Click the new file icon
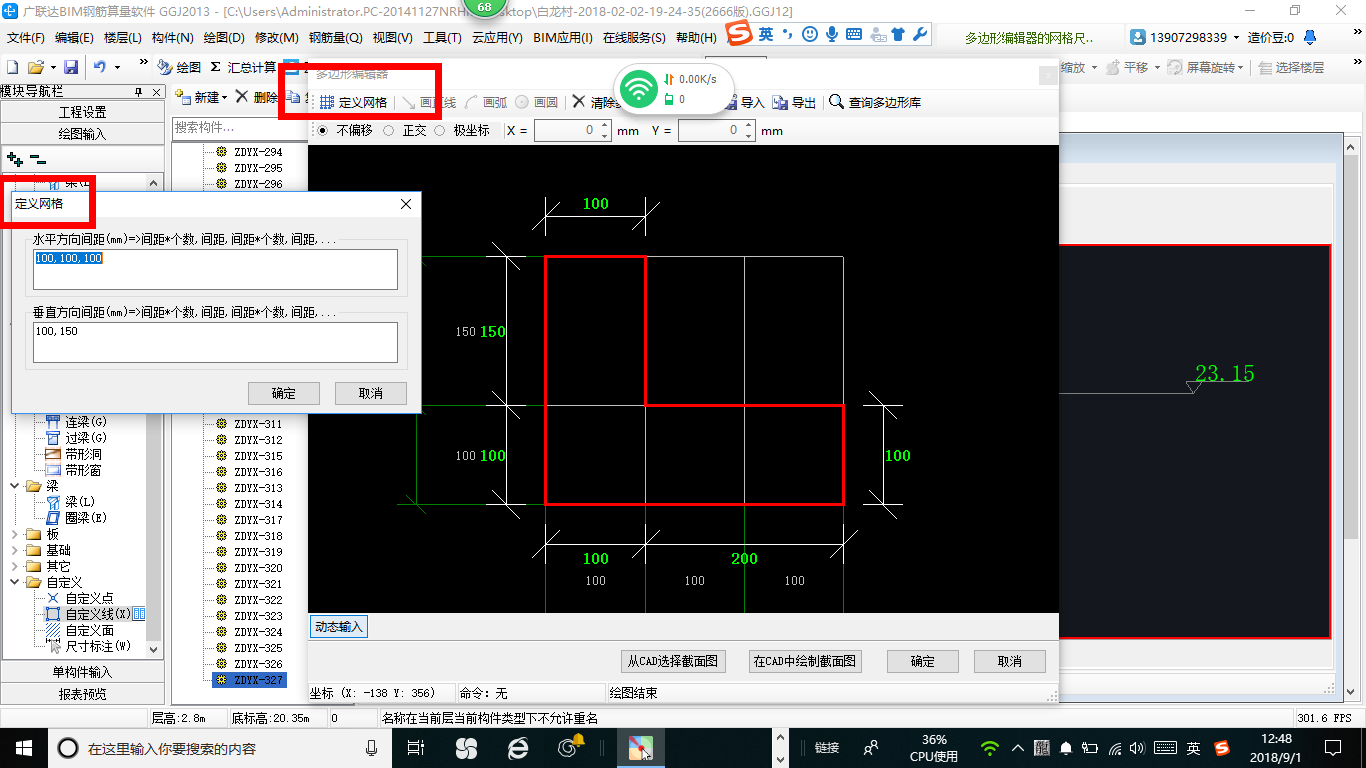 13,67
